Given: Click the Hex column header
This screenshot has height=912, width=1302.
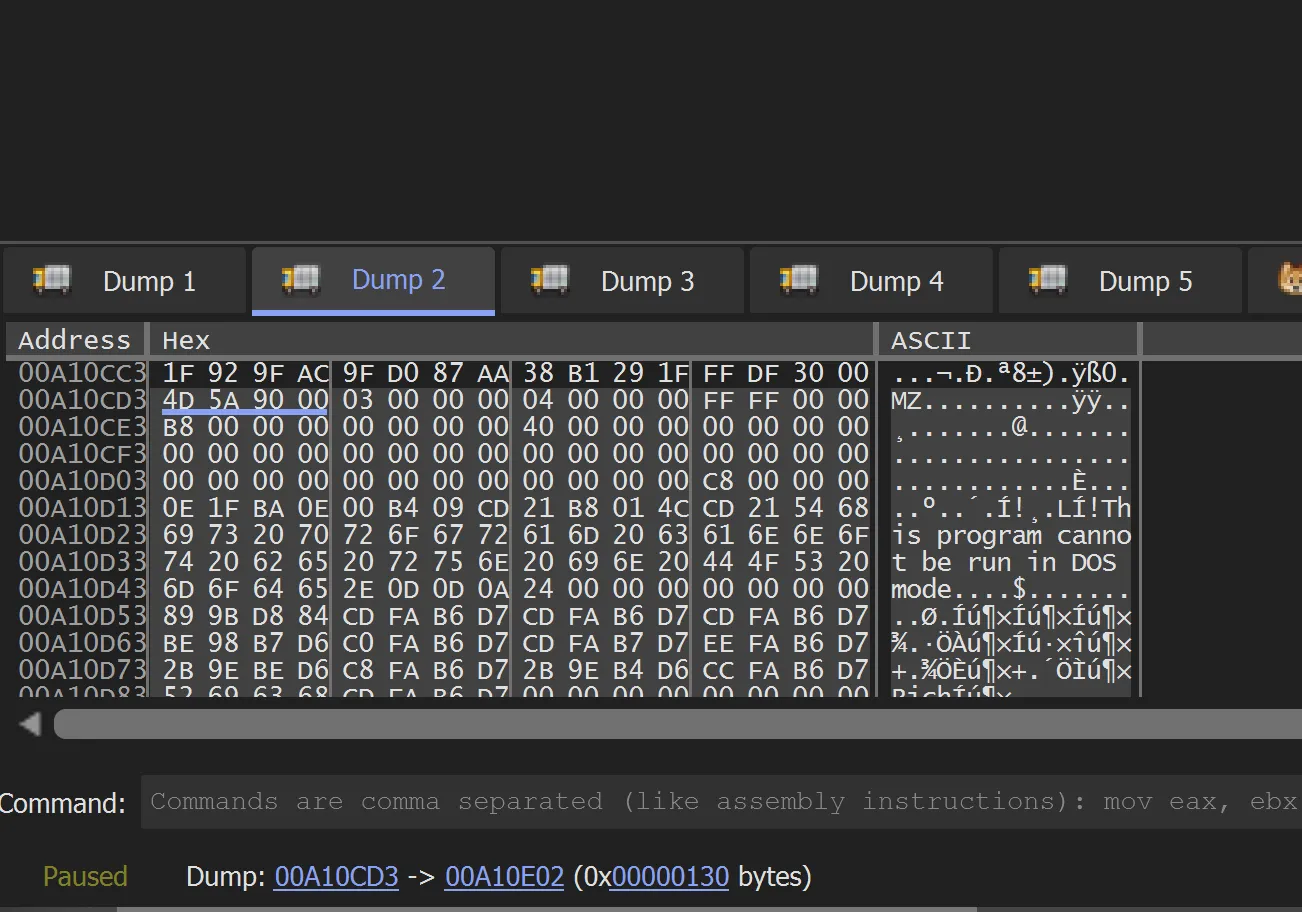Looking at the screenshot, I should coord(512,340).
